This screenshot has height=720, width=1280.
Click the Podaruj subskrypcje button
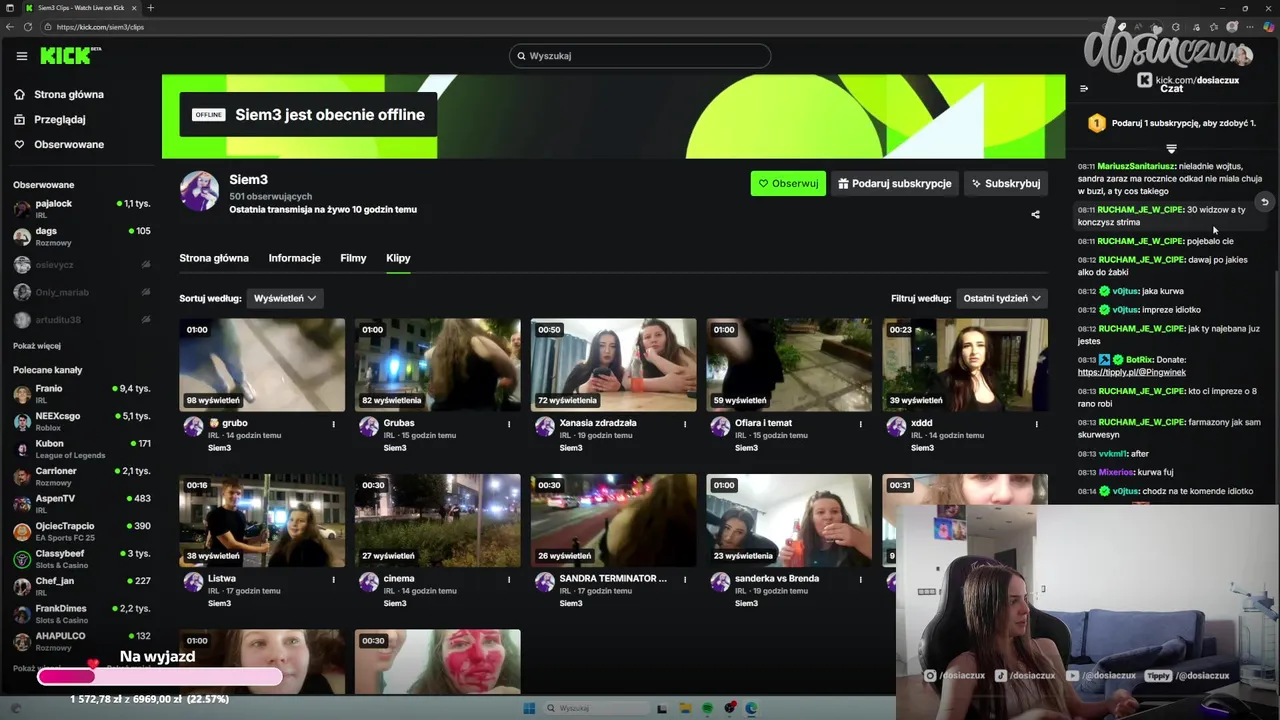(895, 183)
